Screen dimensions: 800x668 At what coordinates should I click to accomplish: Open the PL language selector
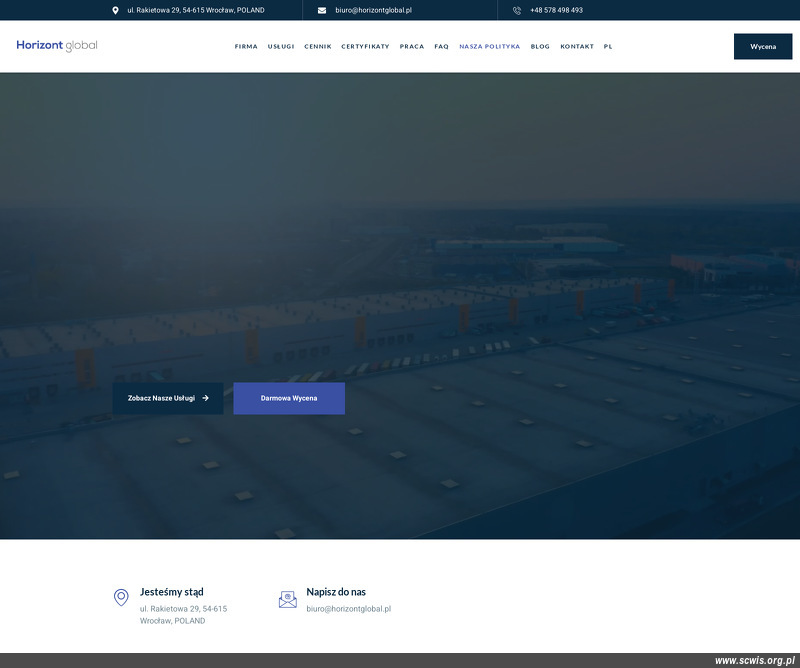(608, 46)
